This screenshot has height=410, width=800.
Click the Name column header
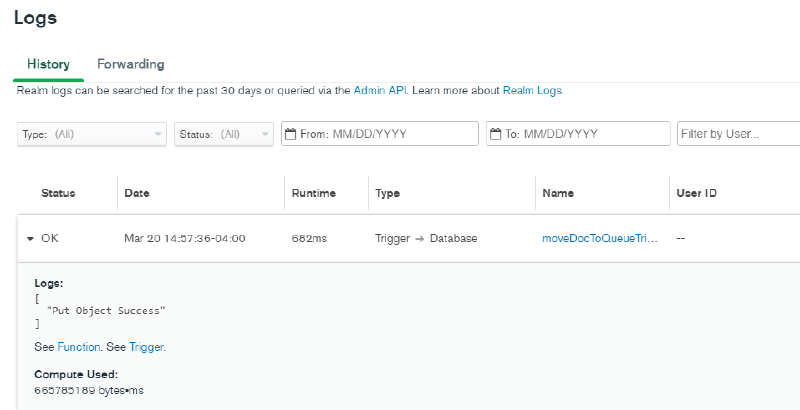coord(558,193)
